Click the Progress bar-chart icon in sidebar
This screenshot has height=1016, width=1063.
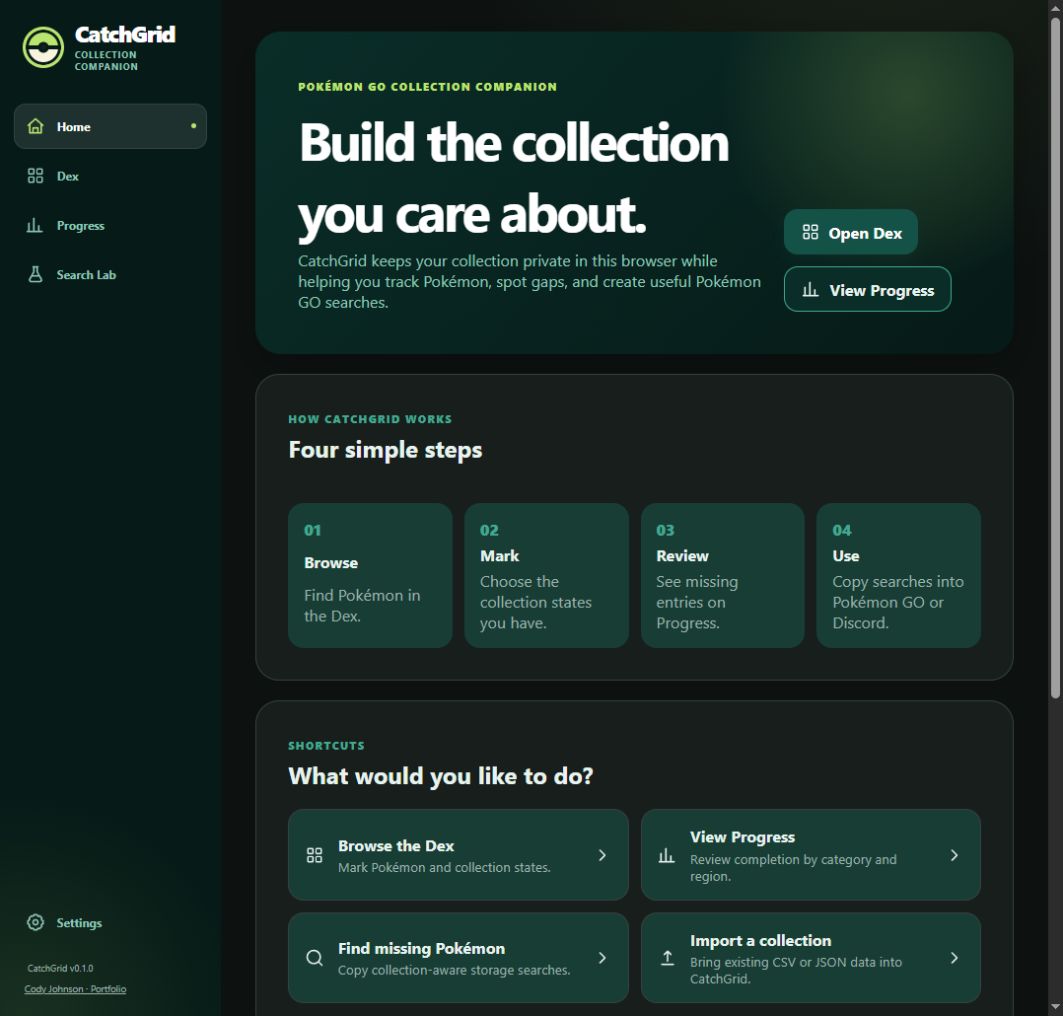35,226
